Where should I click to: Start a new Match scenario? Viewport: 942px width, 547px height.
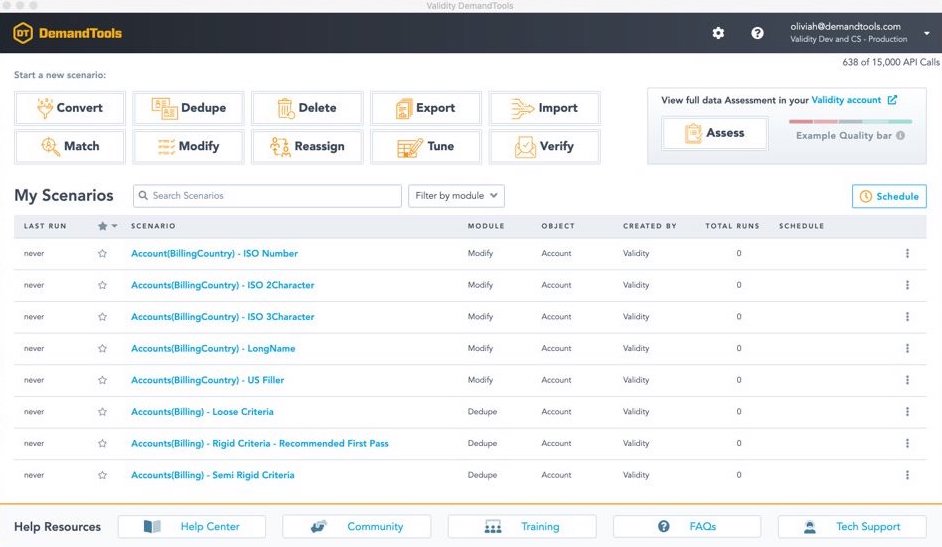coord(70,147)
